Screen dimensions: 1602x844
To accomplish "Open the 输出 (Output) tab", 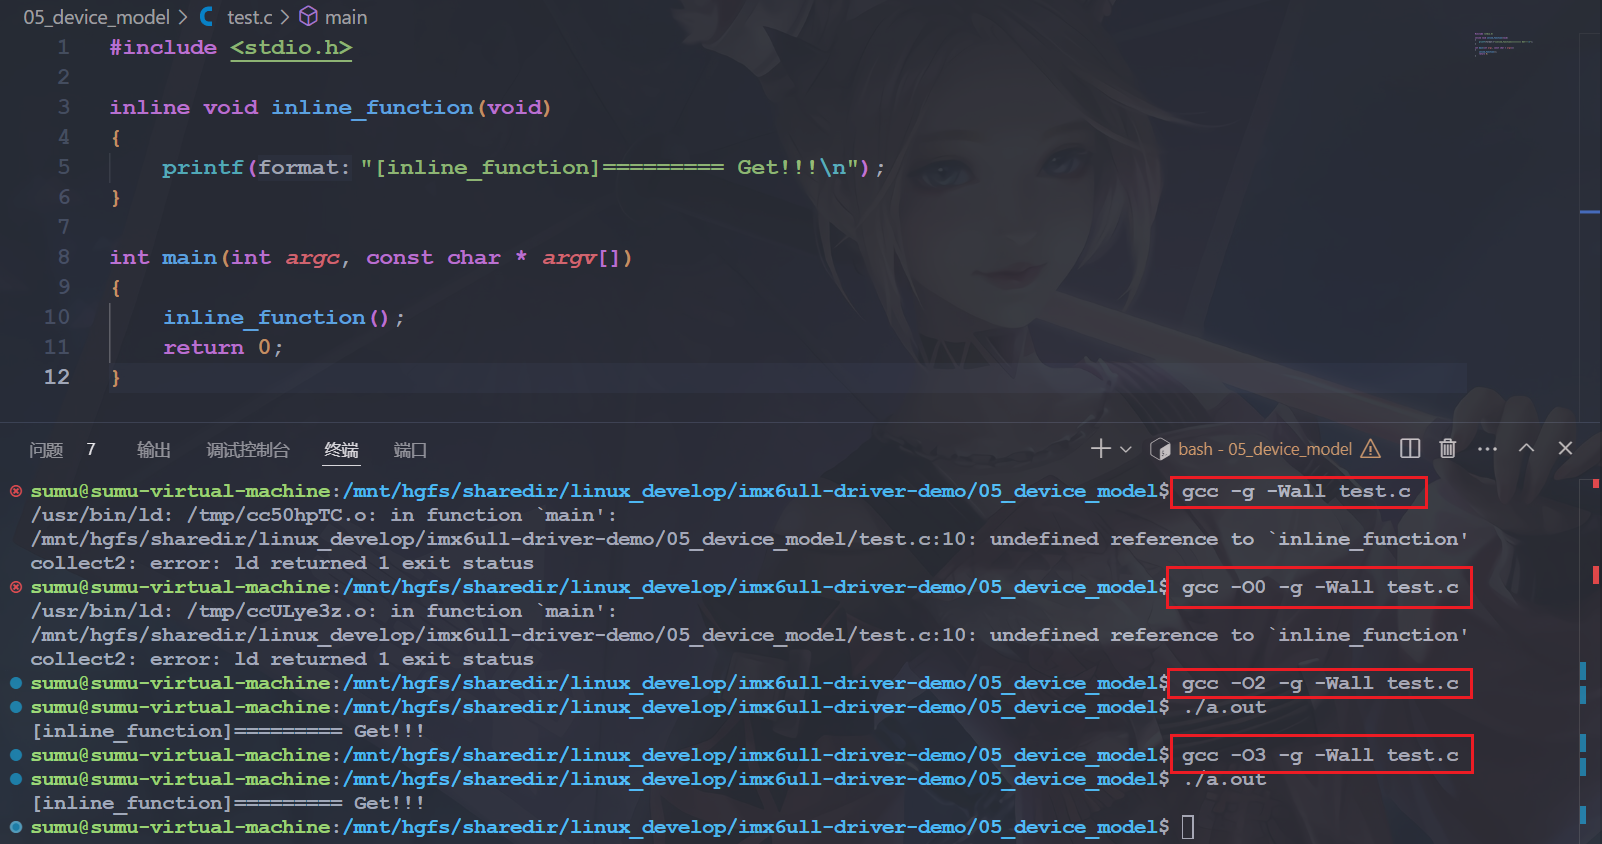I will point(153,450).
